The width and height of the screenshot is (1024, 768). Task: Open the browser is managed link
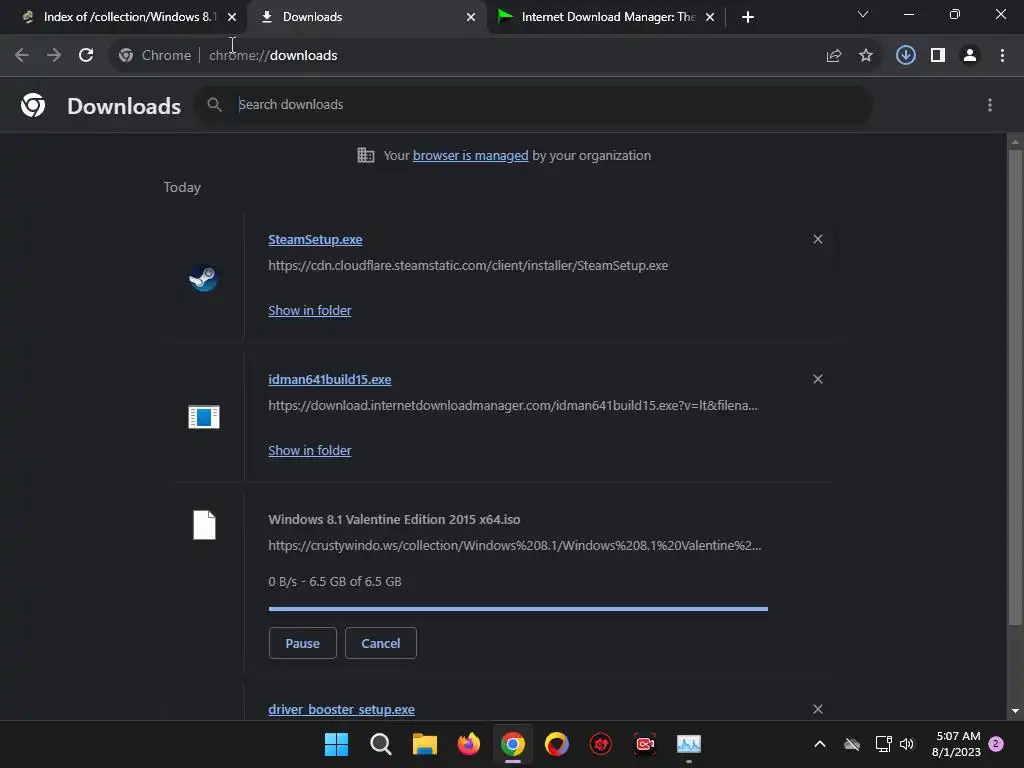[470, 155]
